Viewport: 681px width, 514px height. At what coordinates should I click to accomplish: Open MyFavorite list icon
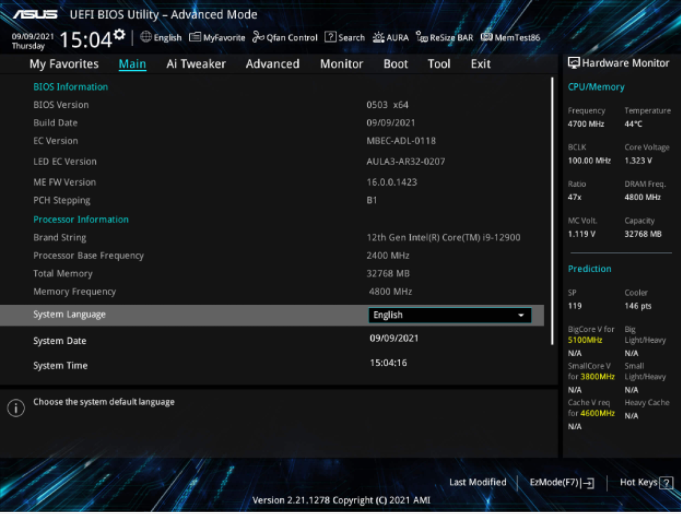coord(195,37)
